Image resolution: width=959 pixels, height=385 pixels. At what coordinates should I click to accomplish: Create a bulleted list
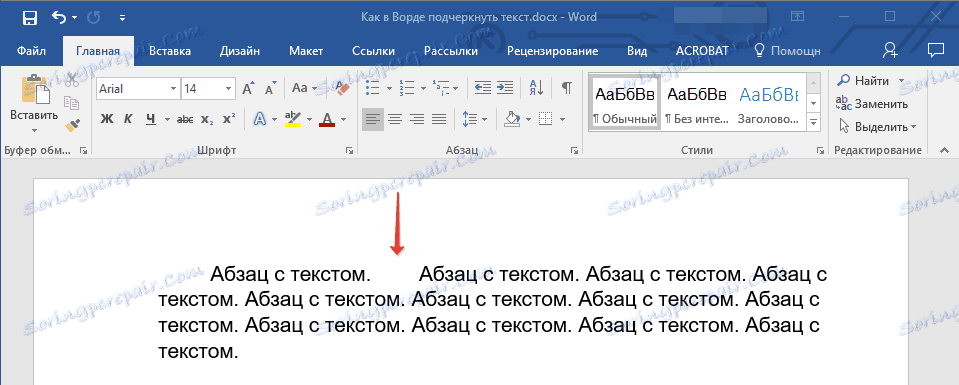(372, 88)
